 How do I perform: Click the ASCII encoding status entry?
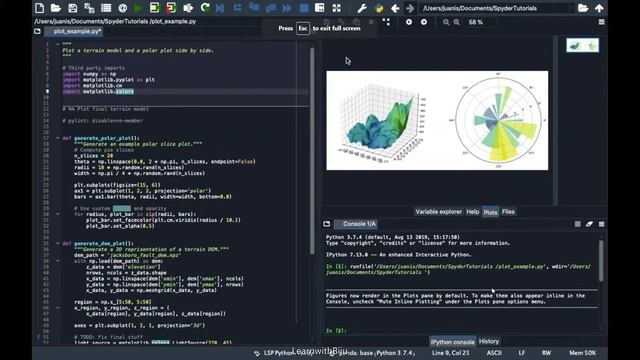coord(494,353)
